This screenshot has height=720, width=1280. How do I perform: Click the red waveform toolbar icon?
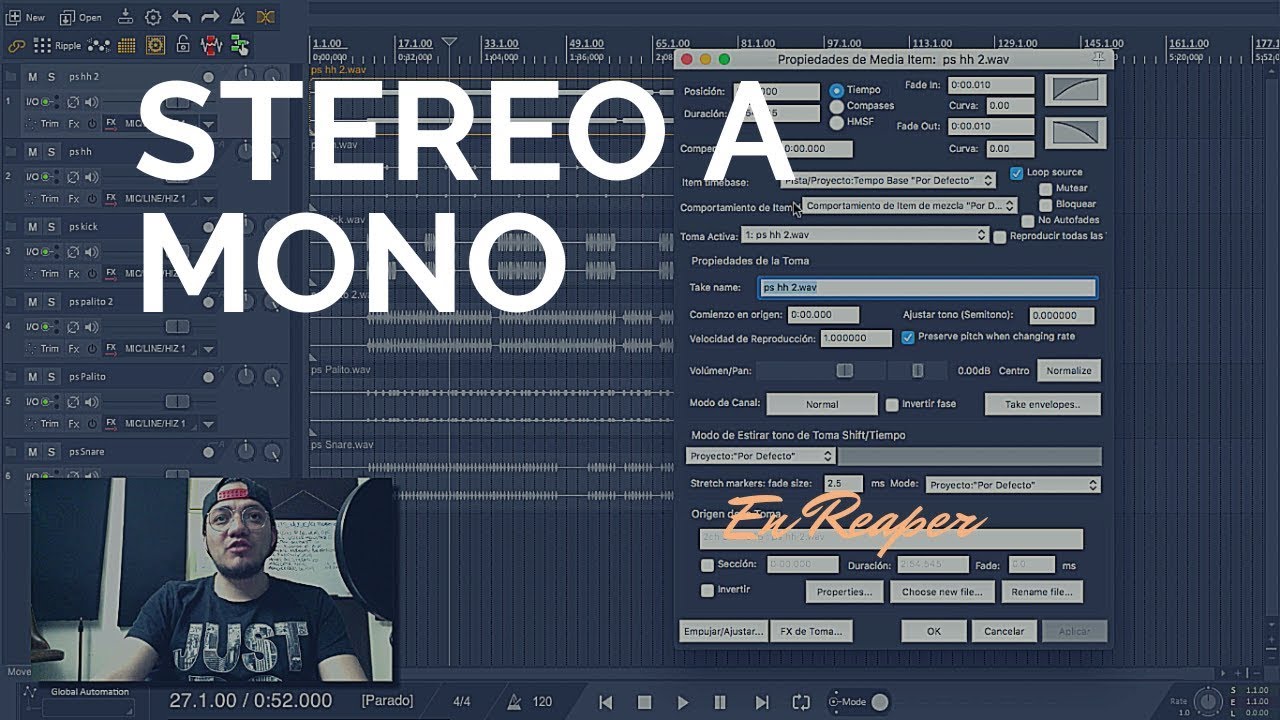tap(211, 45)
